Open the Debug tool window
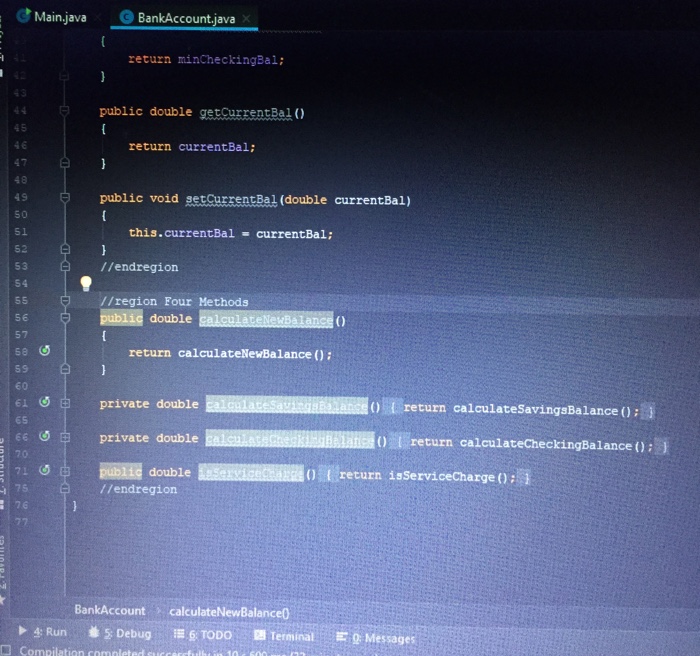This screenshot has height=656, width=700. [x=120, y=633]
